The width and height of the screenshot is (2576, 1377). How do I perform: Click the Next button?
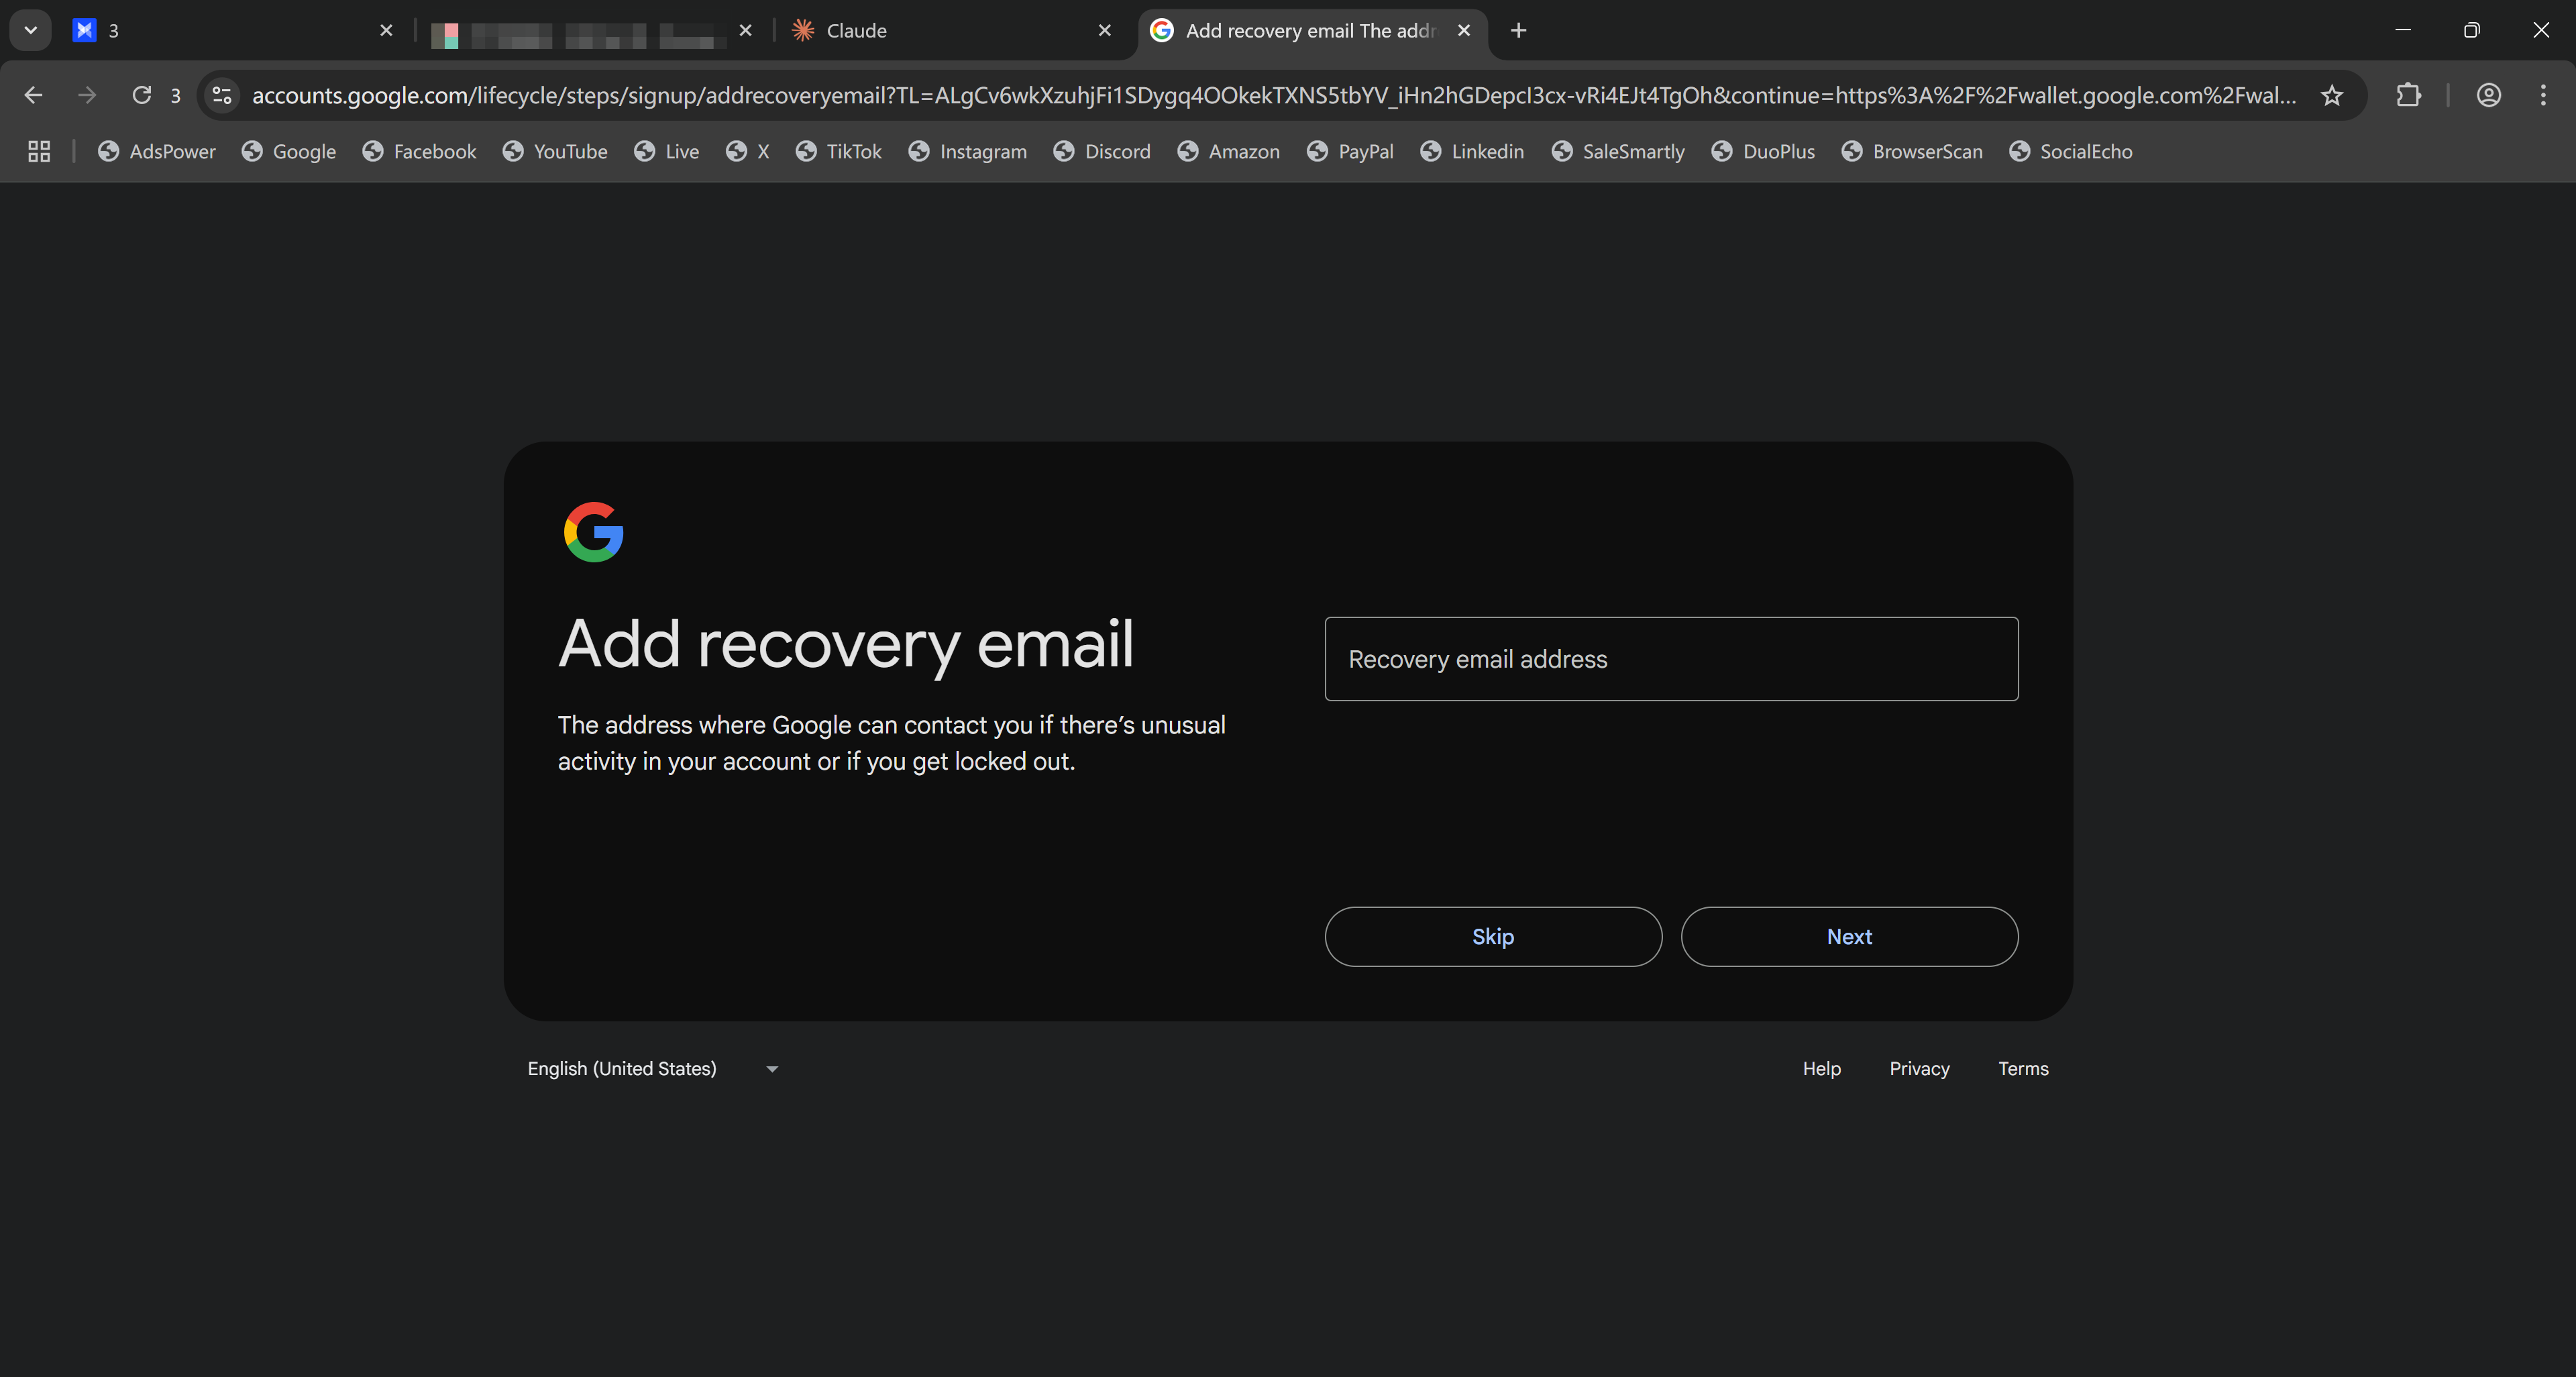click(1849, 936)
